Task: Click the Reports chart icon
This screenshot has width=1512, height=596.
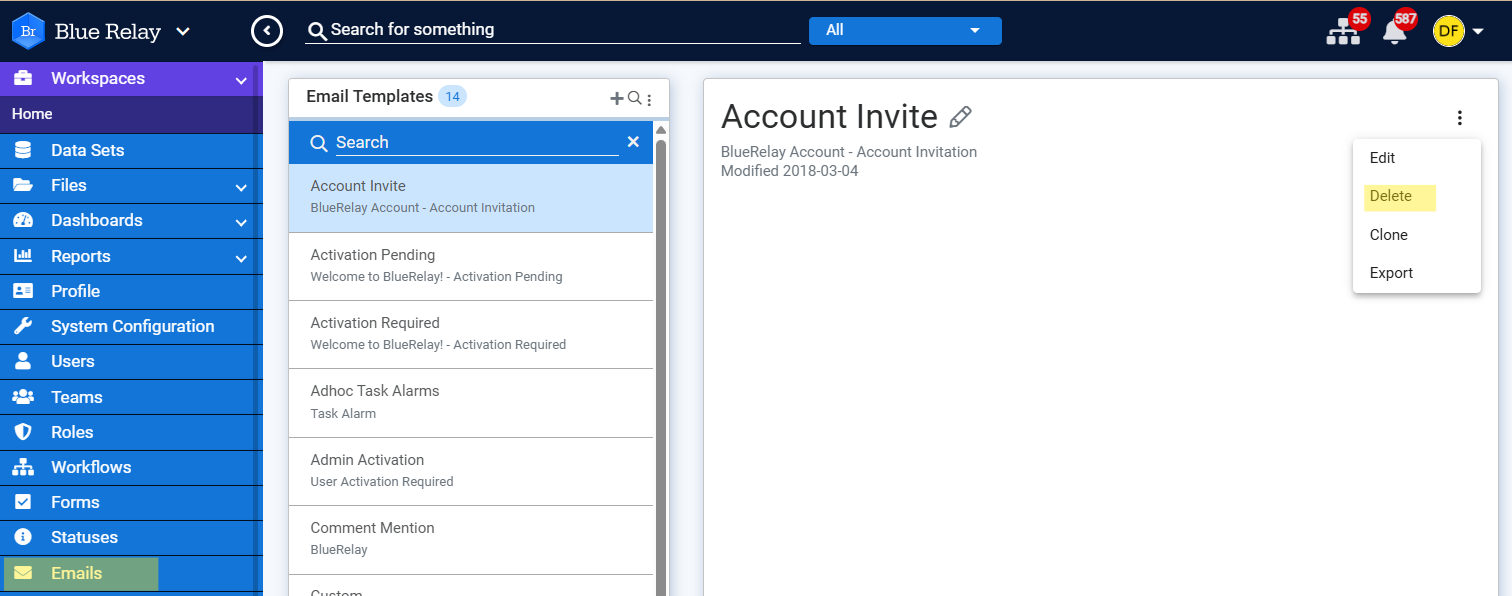Action: pos(23,256)
